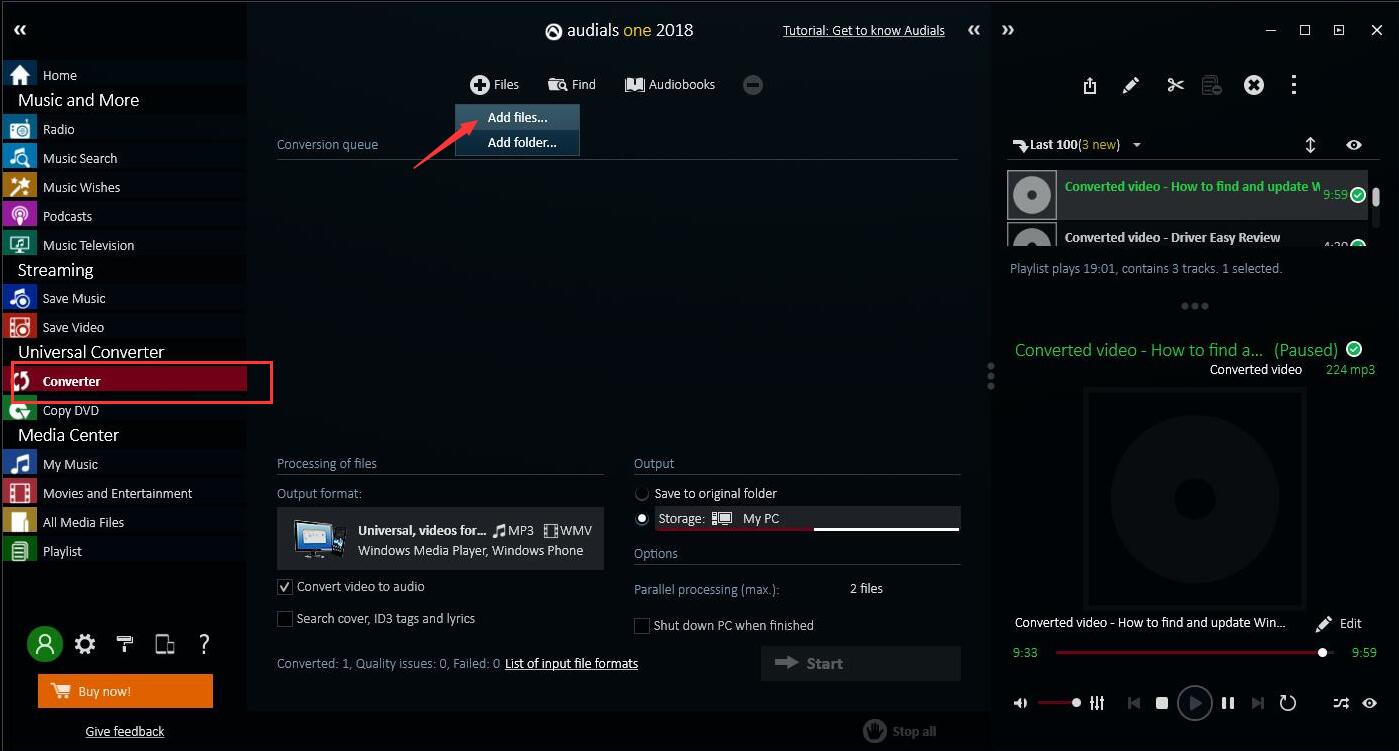Enable Convert video to audio

pyautogui.click(x=285, y=586)
